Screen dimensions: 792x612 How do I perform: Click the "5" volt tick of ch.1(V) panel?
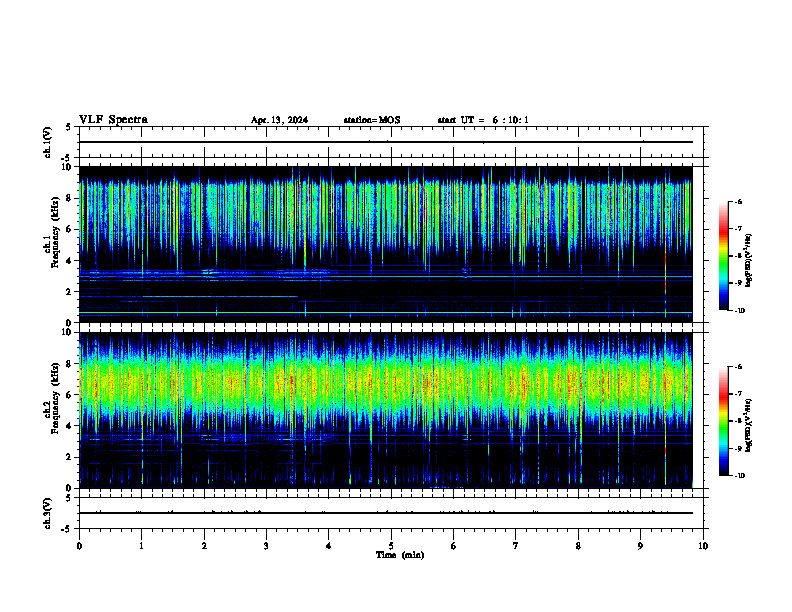[70, 127]
